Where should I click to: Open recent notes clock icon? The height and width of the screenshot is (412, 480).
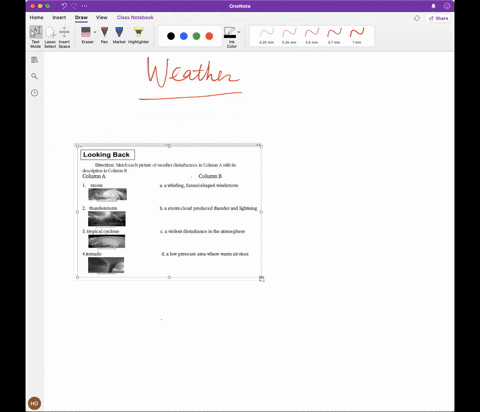(x=34, y=93)
